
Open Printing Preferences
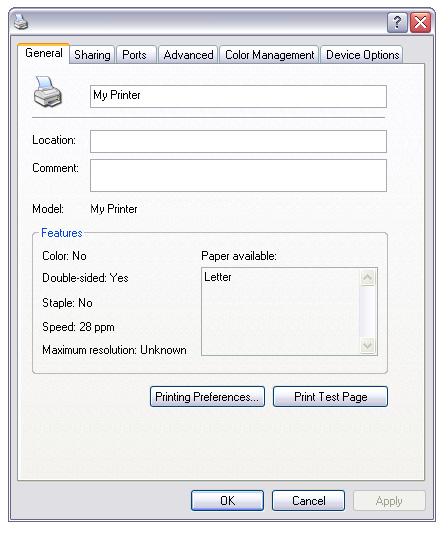tap(207, 397)
